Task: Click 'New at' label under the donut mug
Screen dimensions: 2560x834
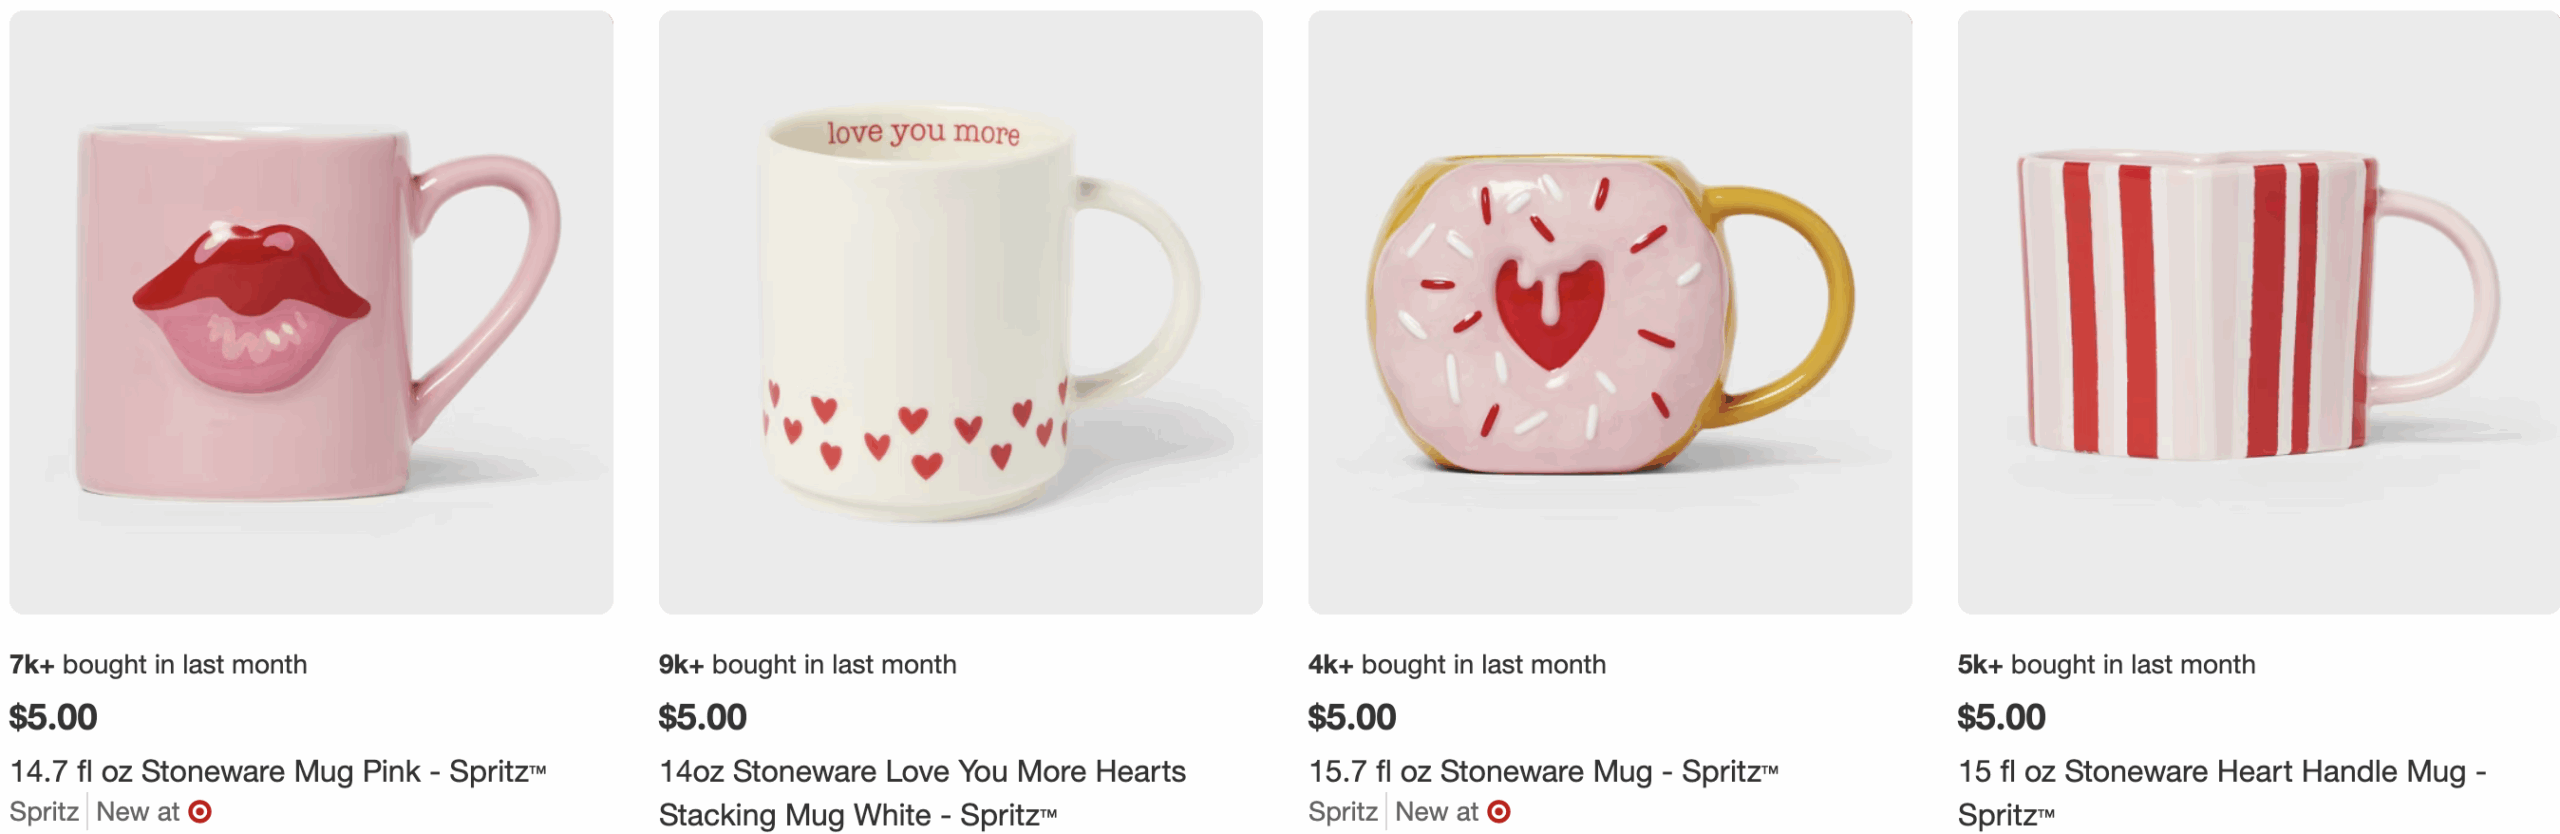Action: click(x=1436, y=811)
